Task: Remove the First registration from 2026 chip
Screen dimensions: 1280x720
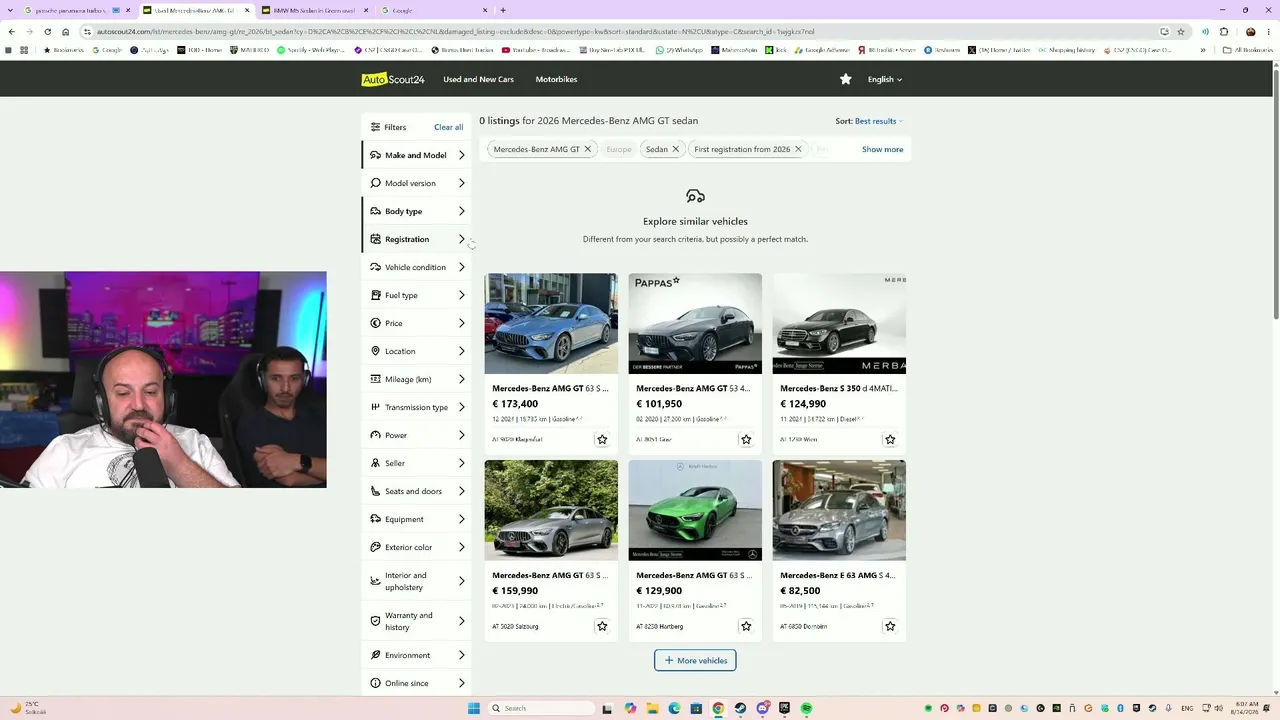Action: (x=798, y=149)
